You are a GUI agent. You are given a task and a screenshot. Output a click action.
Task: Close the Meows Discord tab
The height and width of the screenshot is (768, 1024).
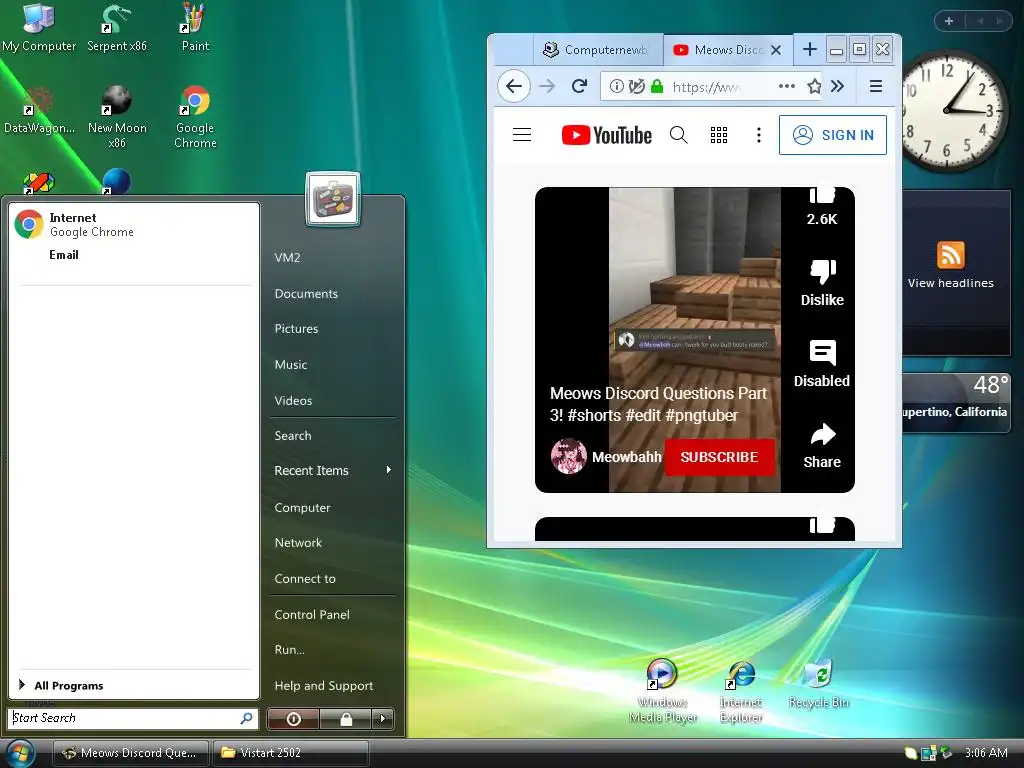[x=776, y=50]
